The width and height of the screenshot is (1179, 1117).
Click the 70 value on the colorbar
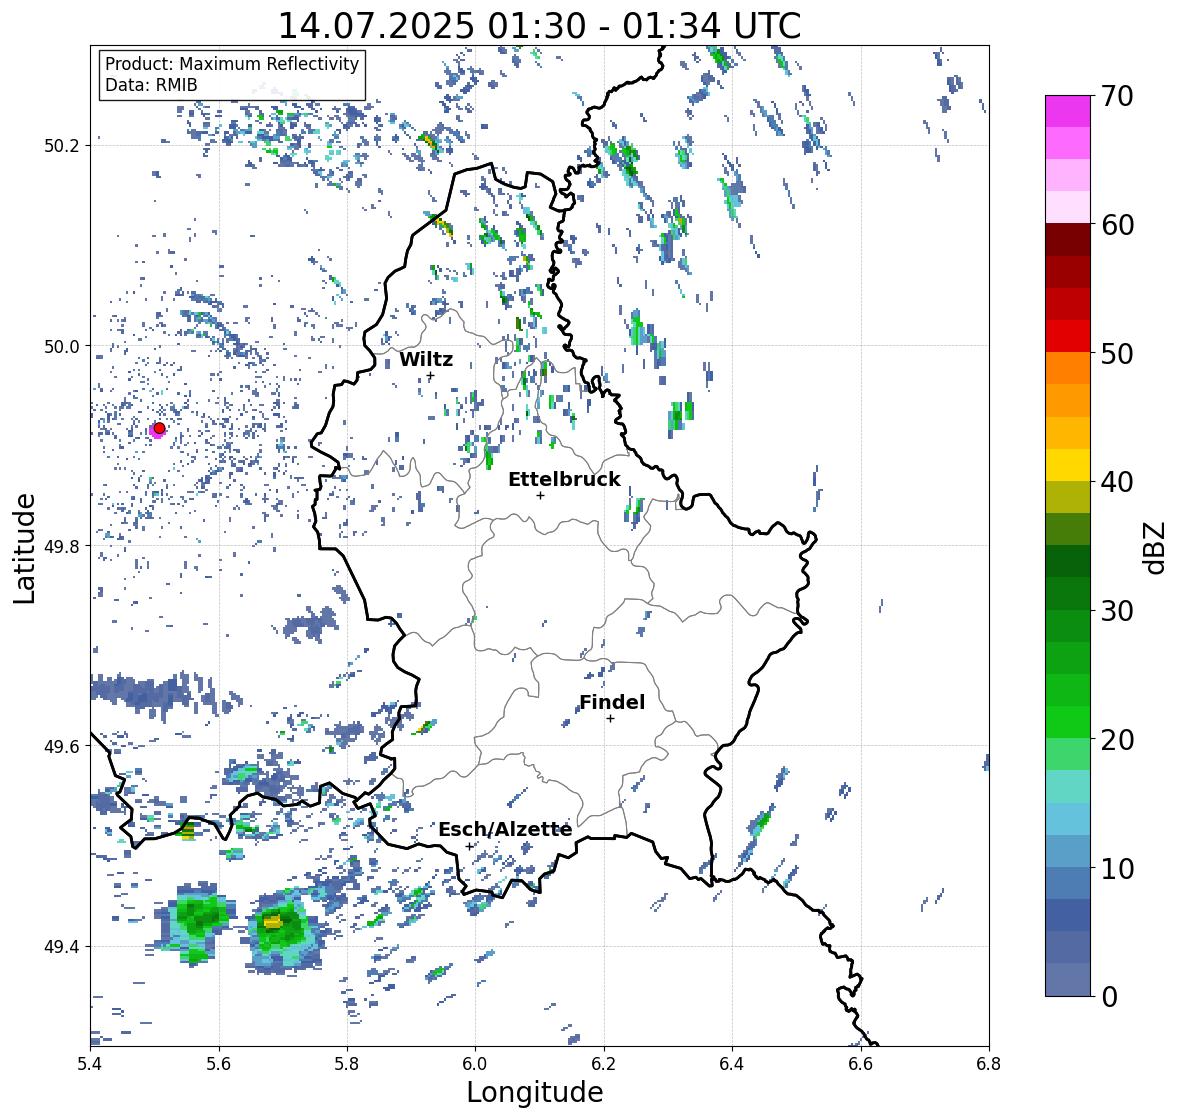[x=1117, y=96]
